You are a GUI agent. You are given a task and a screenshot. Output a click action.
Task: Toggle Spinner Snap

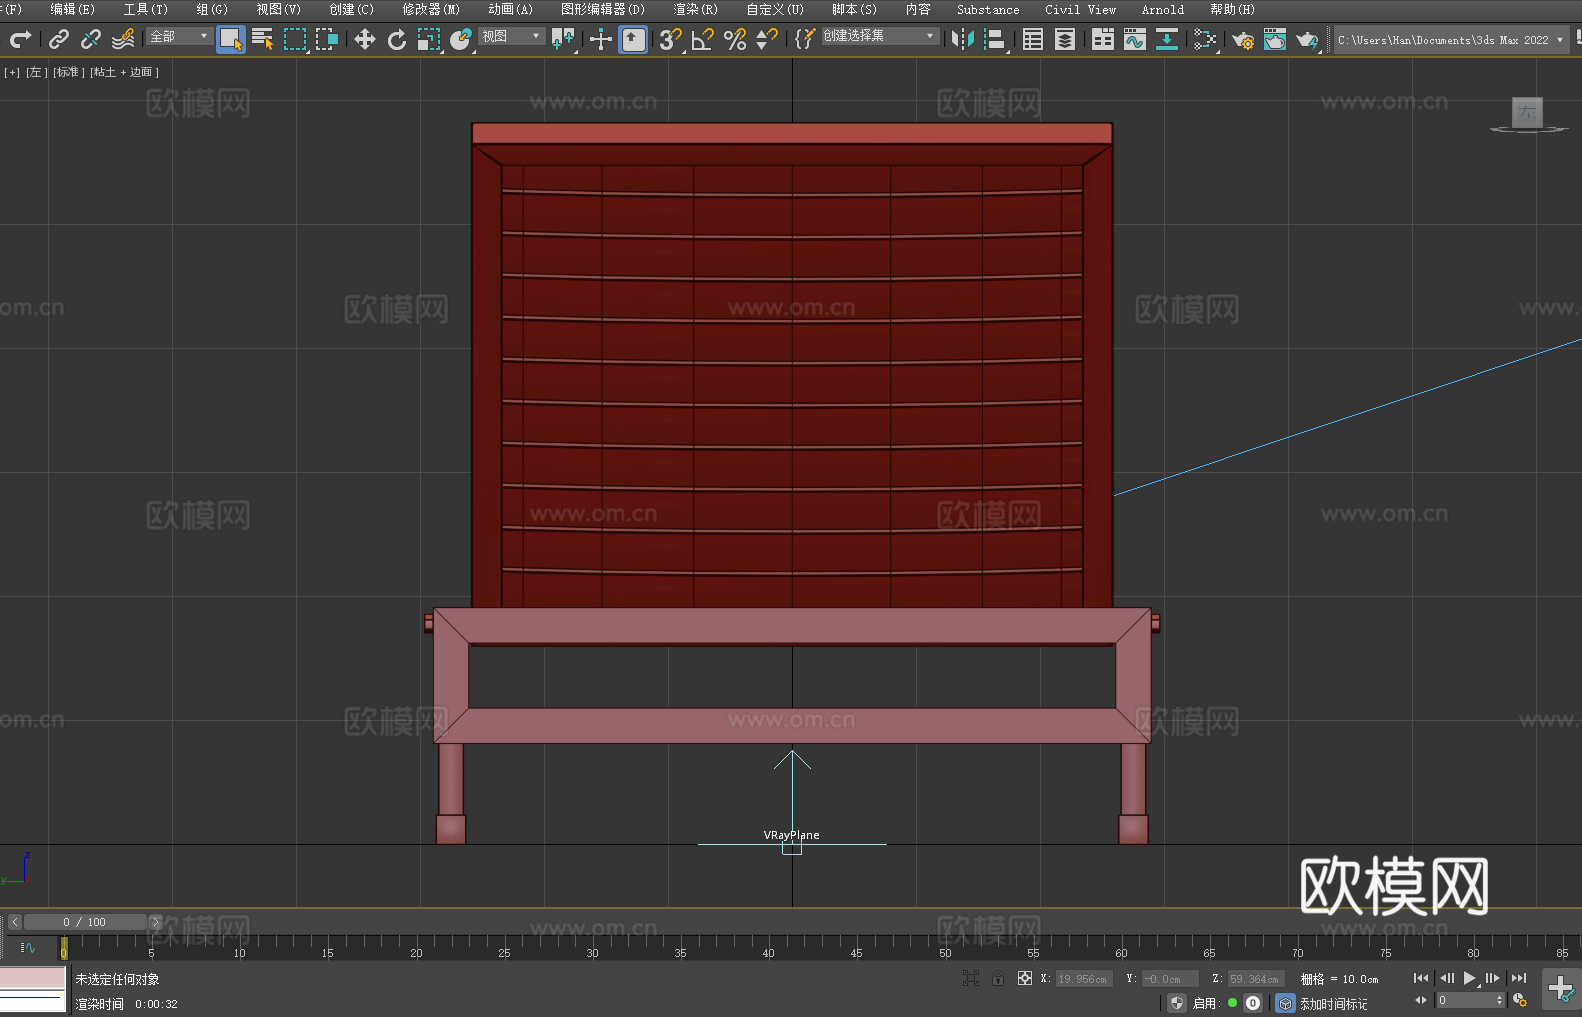[767, 39]
